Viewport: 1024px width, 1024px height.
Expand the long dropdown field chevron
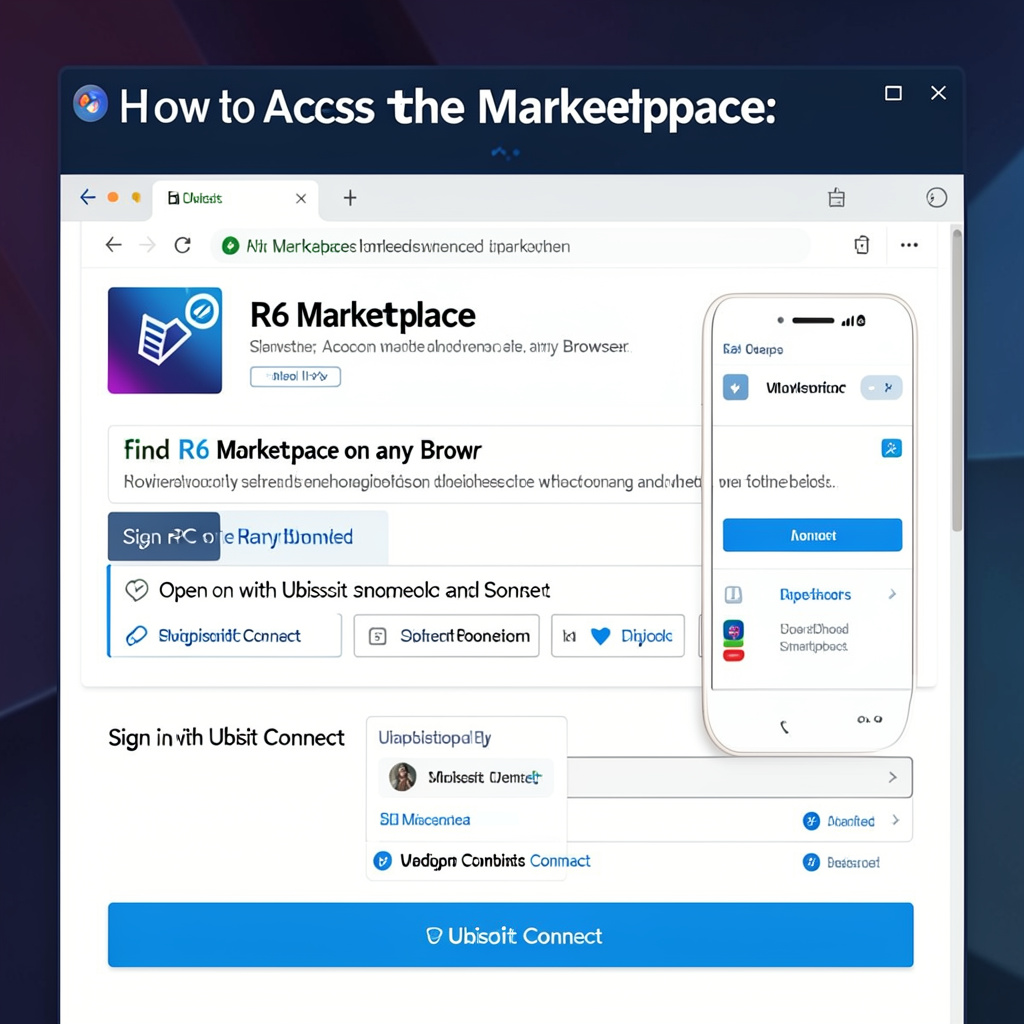[x=892, y=777]
